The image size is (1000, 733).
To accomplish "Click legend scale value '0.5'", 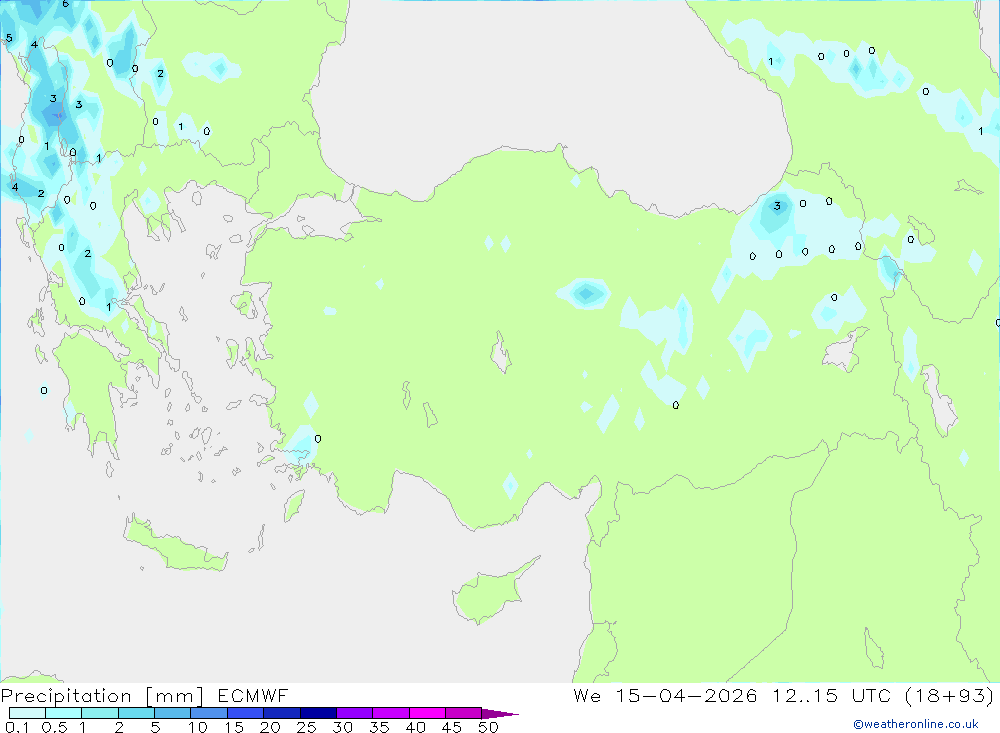I will click(x=54, y=727).
